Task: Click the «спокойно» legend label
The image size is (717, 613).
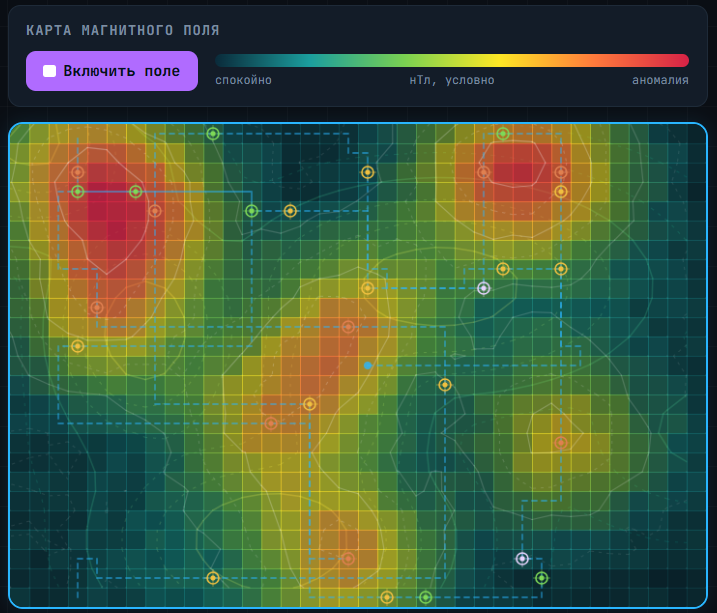Action: [243, 80]
